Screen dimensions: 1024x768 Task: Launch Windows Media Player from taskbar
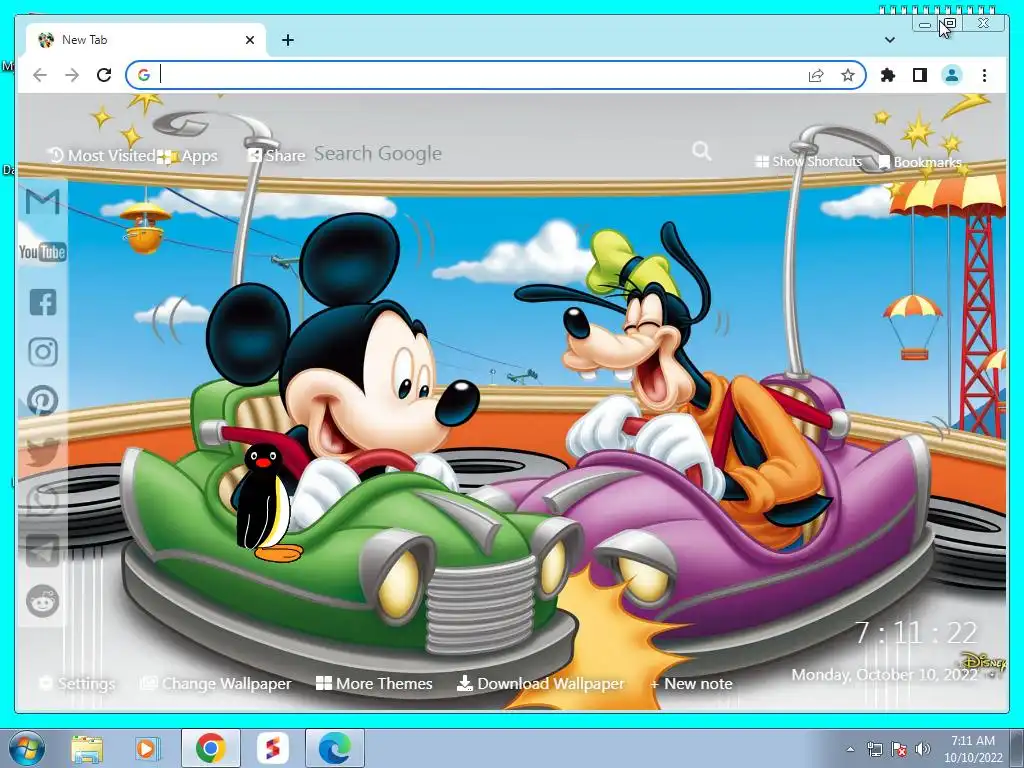(148, 748)
